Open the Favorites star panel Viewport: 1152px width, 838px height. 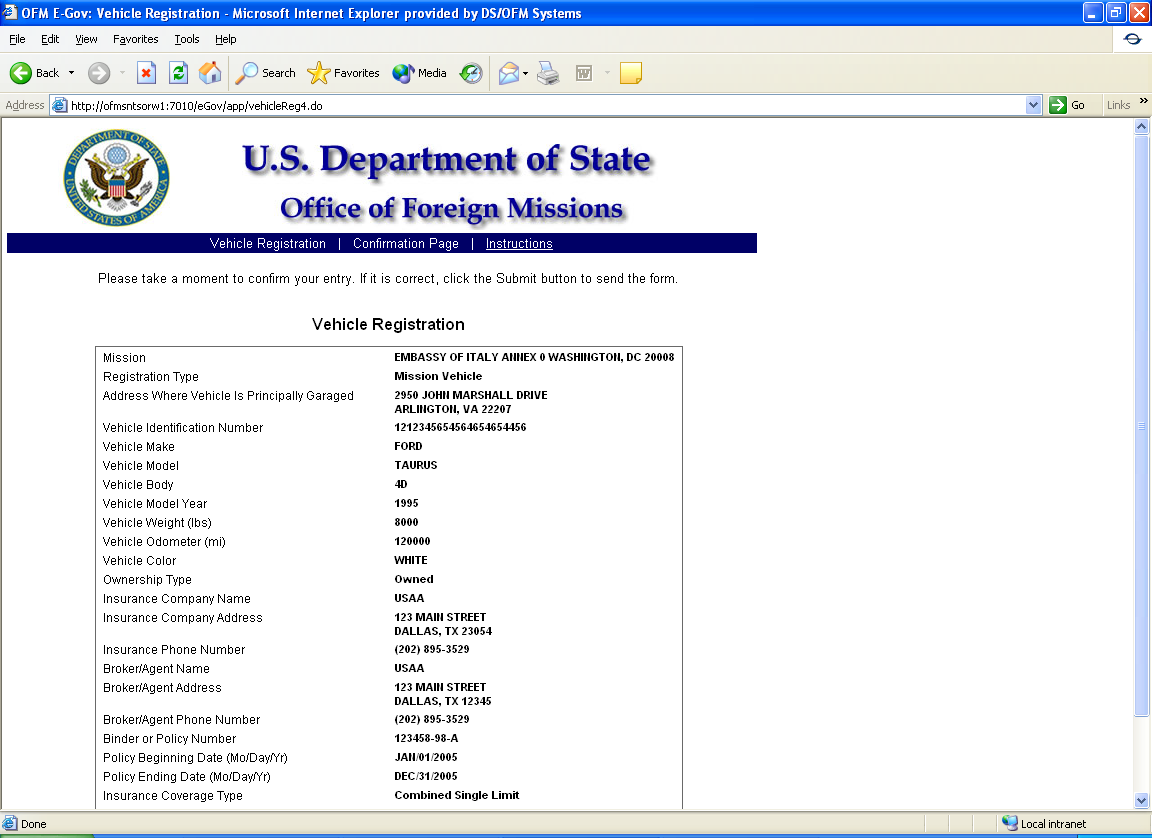(x=344, y=73)
